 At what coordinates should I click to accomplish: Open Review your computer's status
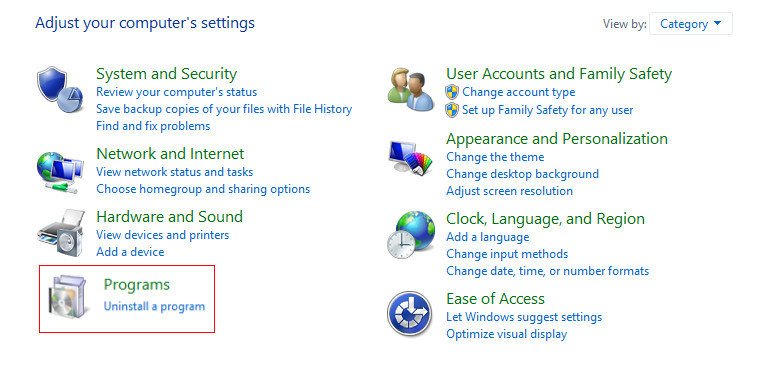coord(176,92)
